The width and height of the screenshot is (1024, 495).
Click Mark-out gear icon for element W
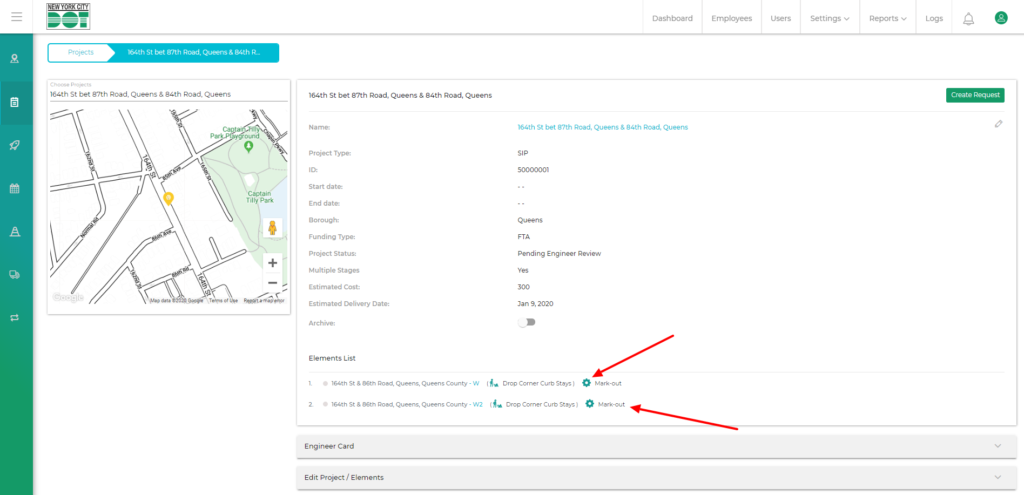pyautogui.click(x=587, y=383)
